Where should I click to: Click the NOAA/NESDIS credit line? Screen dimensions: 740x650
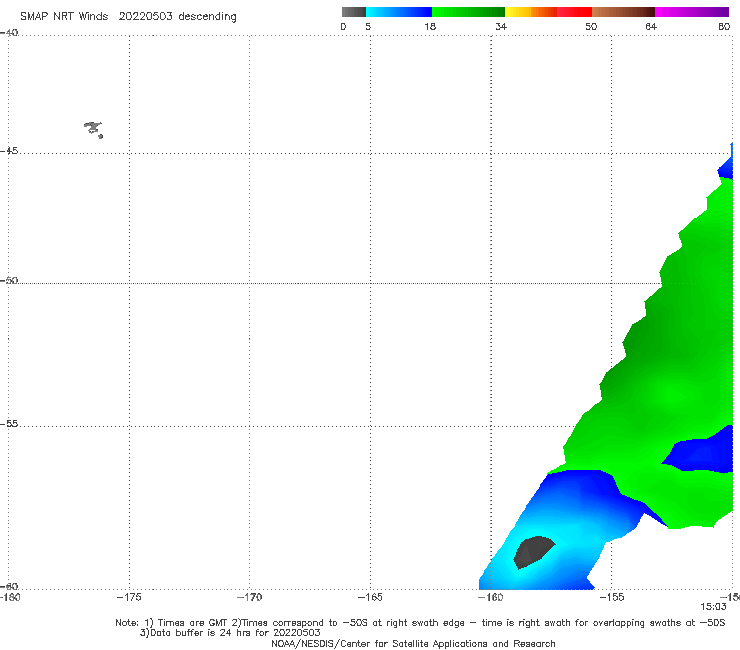[413, 644]
